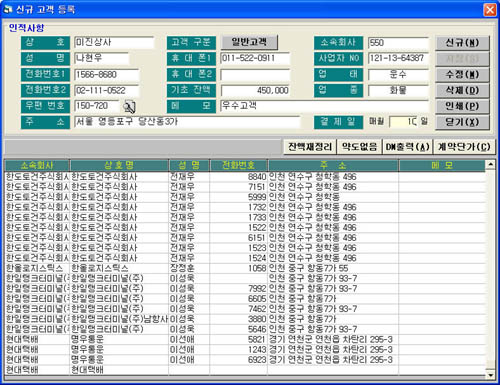Click the table scrollbar up arrow

[490, 164]
